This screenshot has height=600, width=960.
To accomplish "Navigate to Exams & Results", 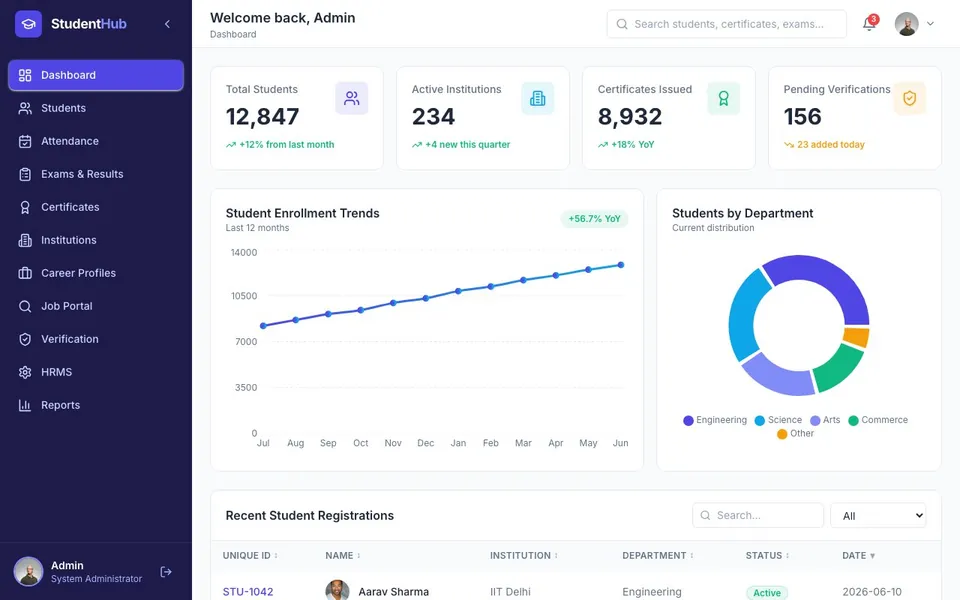I will (96, 174).
